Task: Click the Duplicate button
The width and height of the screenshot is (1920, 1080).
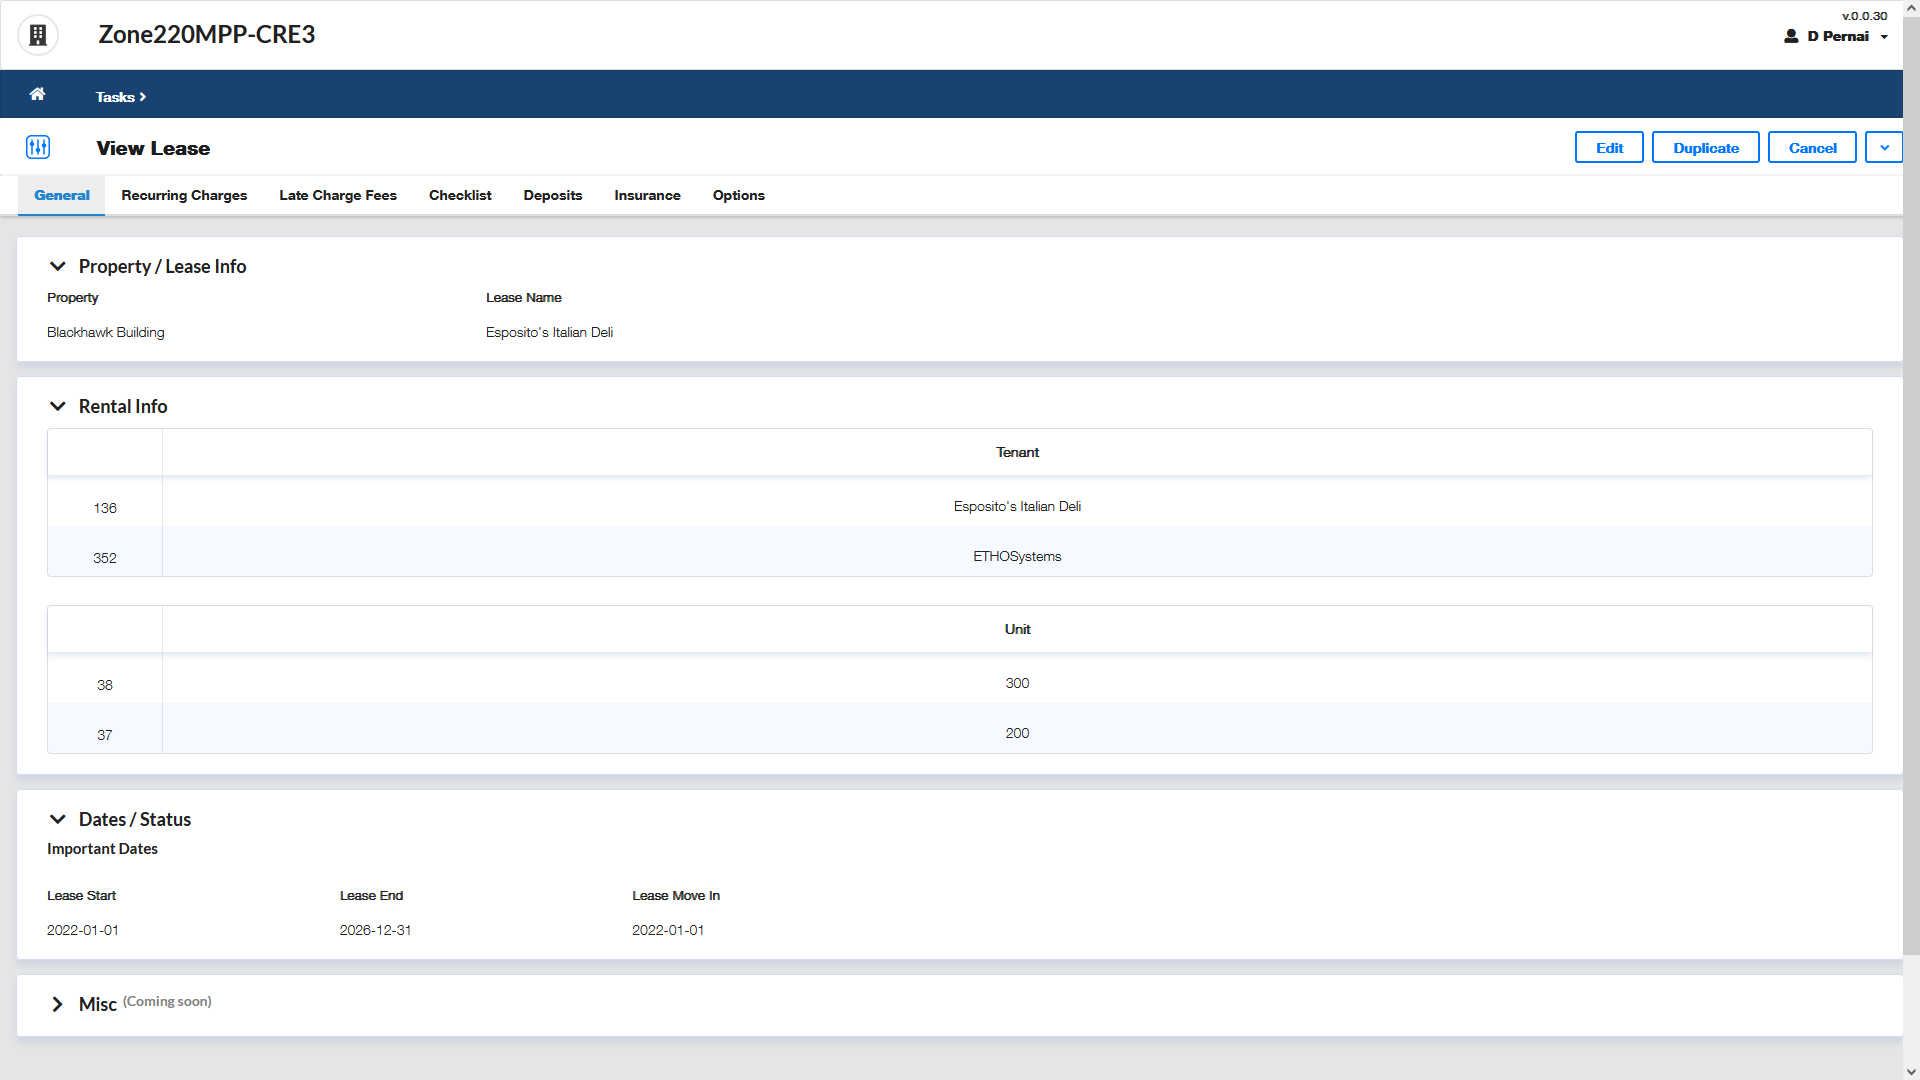Action: 1705,148
